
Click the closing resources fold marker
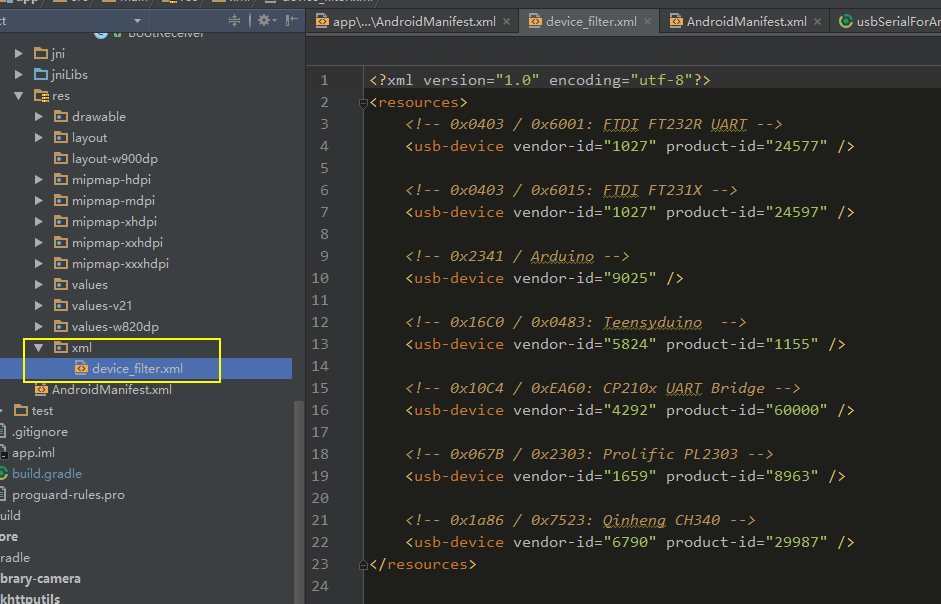click(x=363, y=564)
